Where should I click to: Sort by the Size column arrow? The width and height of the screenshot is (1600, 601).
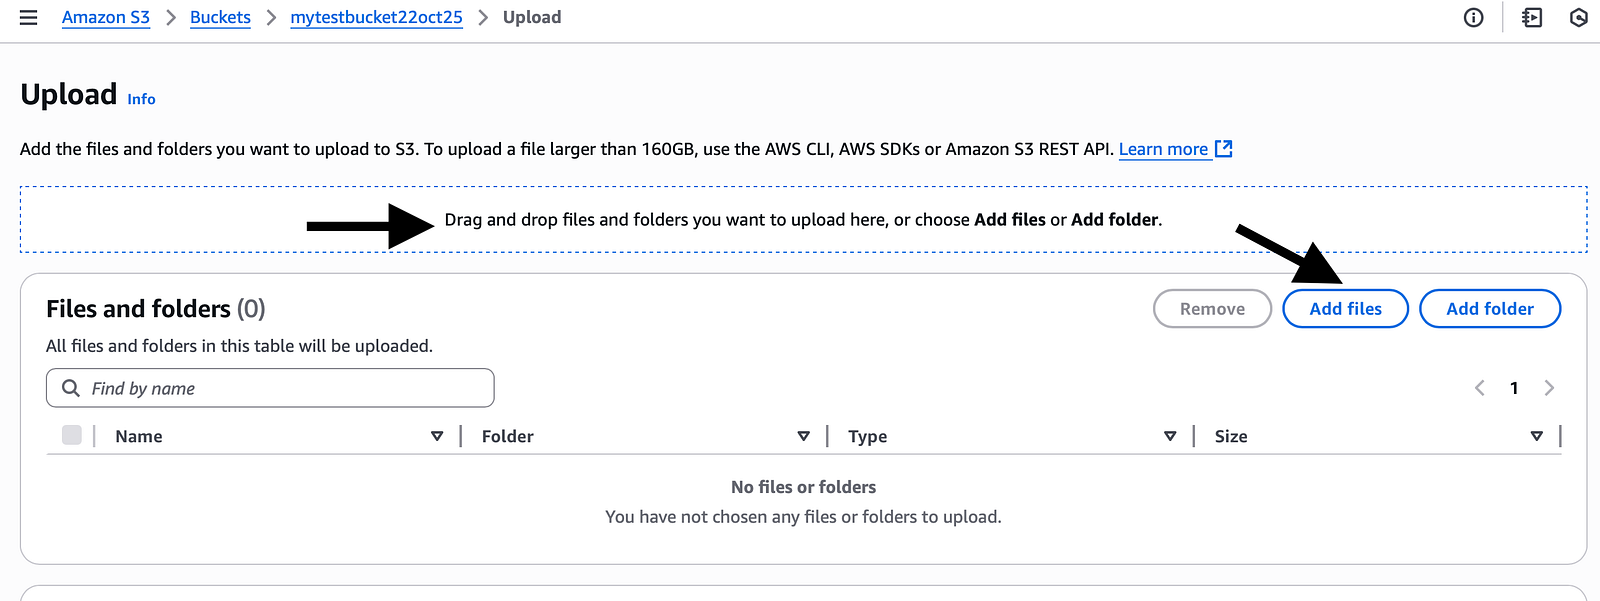[1537, 436]
